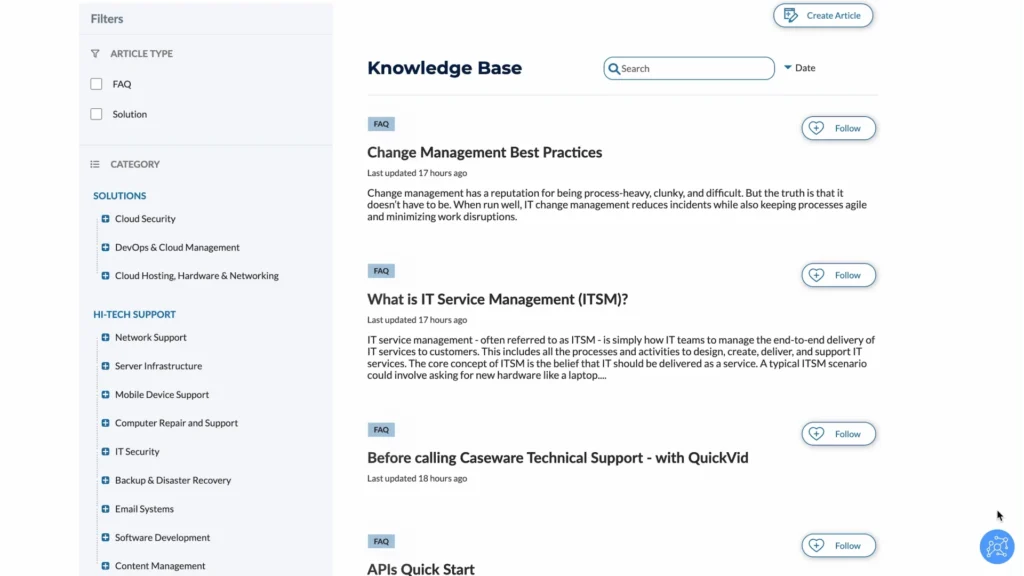Click the heart icon on ITSM article Follow
The height and width of the screenshot is (576, 1024).
point(816,275)
